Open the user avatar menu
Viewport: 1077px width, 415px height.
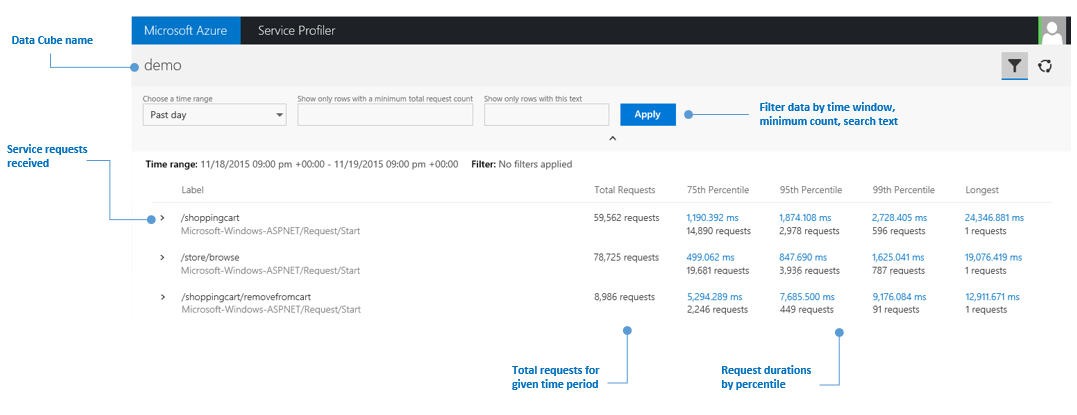(1053, 31)
